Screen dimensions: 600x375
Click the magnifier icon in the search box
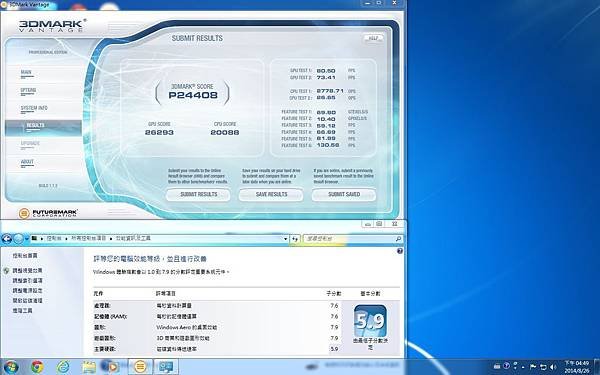click(398, 239)
